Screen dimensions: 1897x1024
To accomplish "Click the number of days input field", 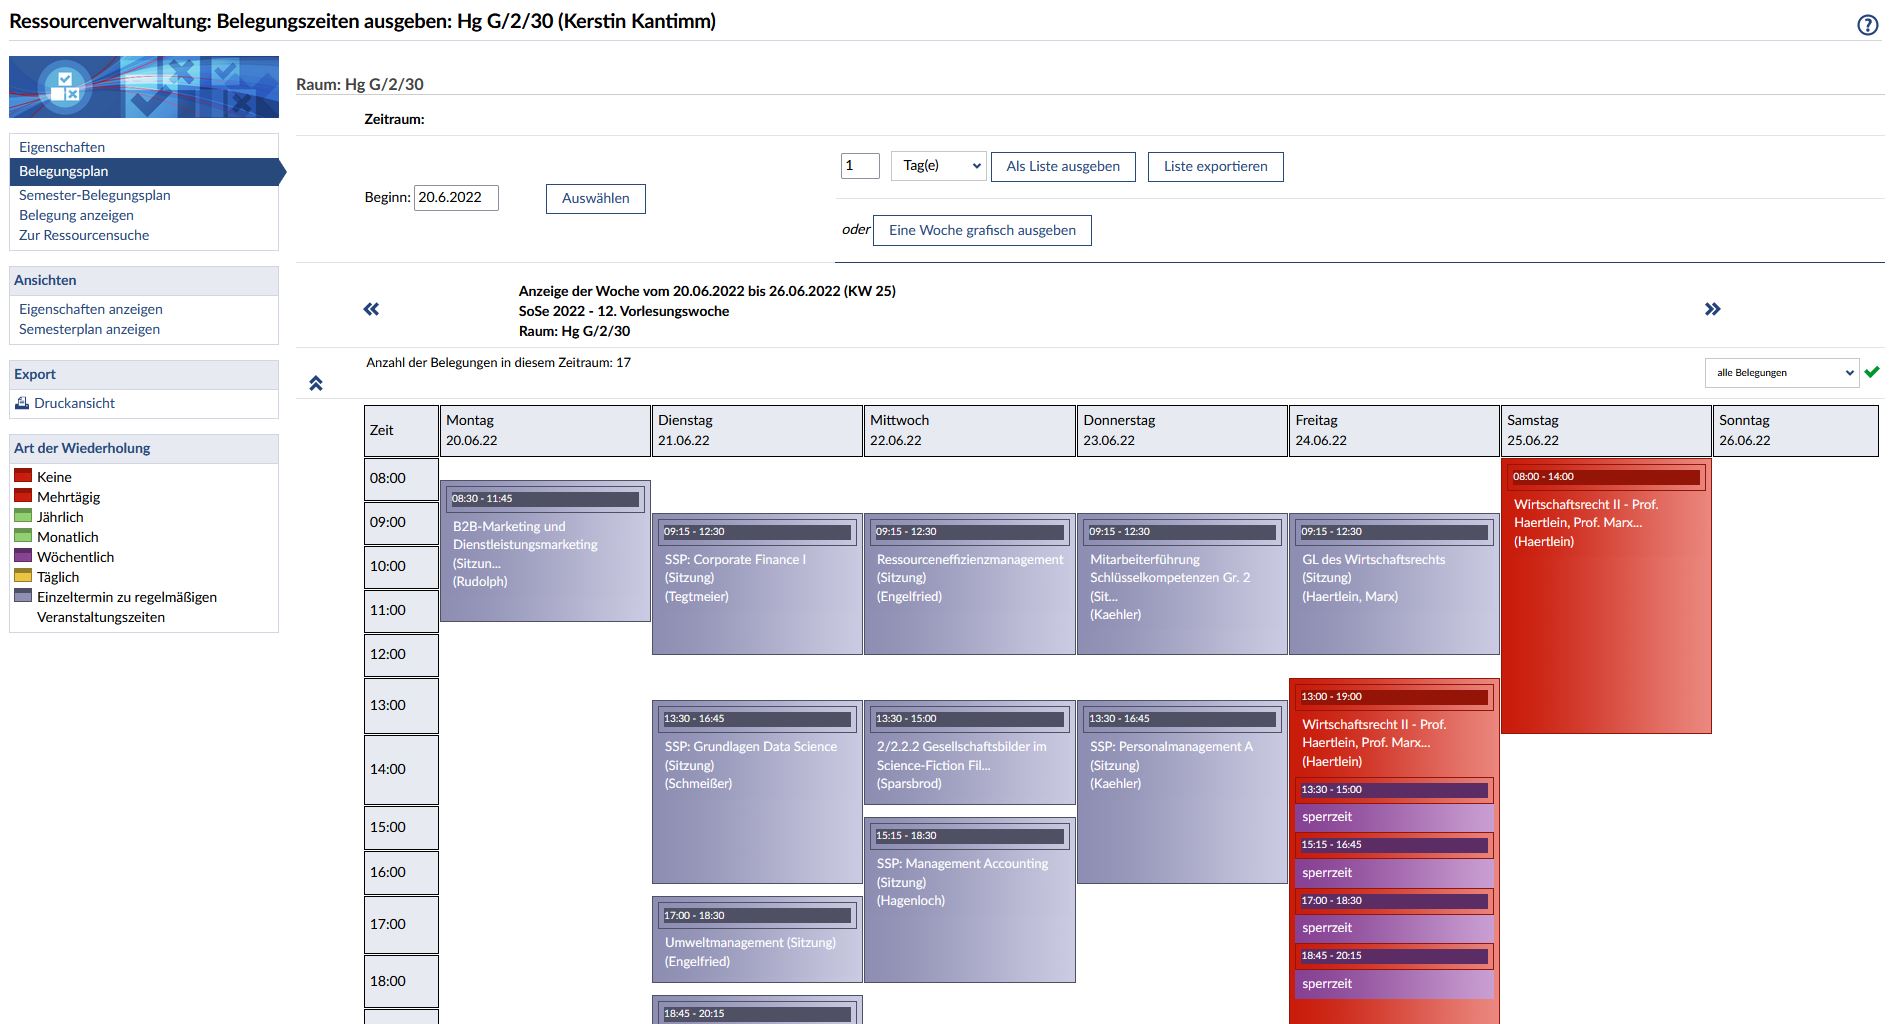I will [x=859, y=166].
